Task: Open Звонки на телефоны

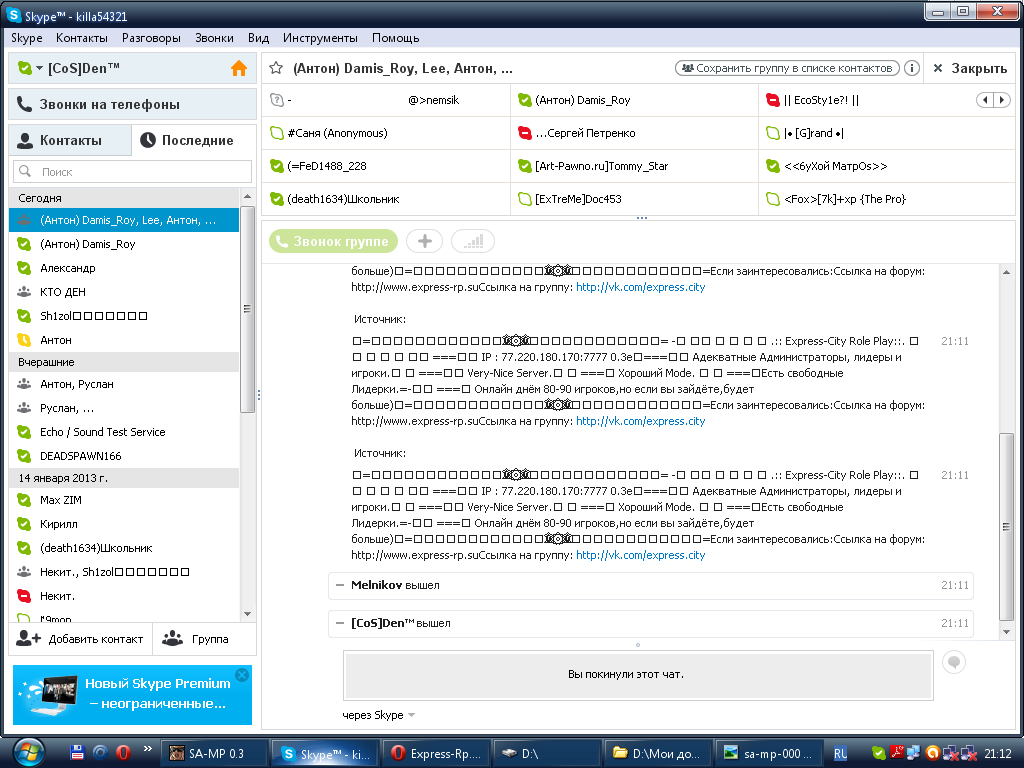Action: point(132,104)
